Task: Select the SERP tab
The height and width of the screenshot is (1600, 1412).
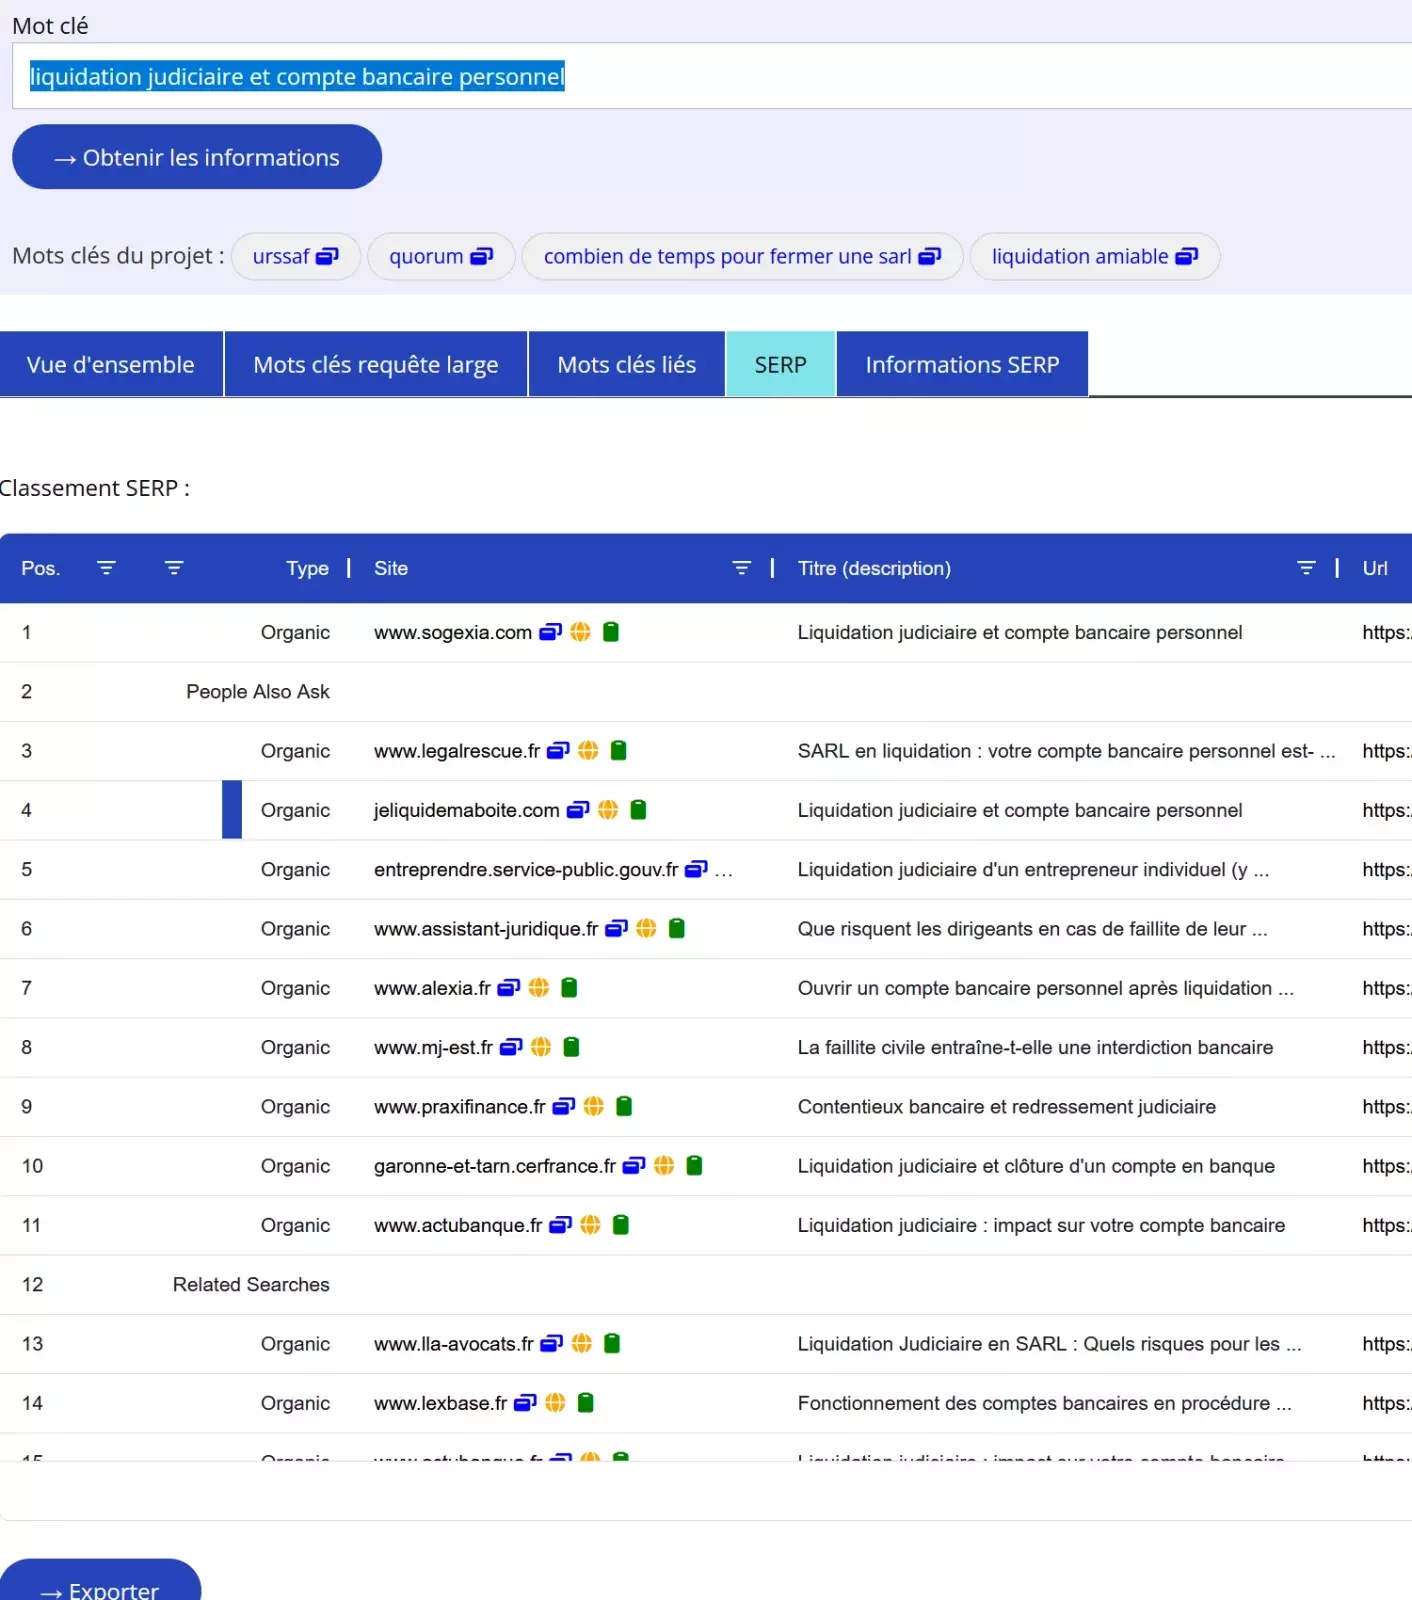Action: pos(780,364)
